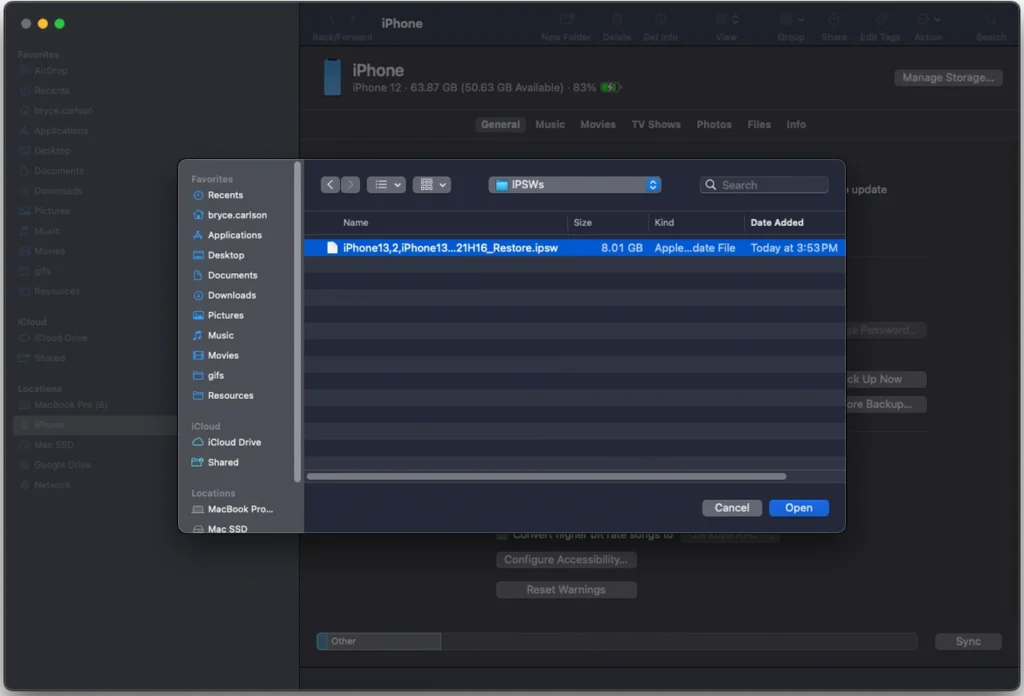
Task: Select Applications in dialog sidebar
Action: pyautogui.click(x=234, y=235)
